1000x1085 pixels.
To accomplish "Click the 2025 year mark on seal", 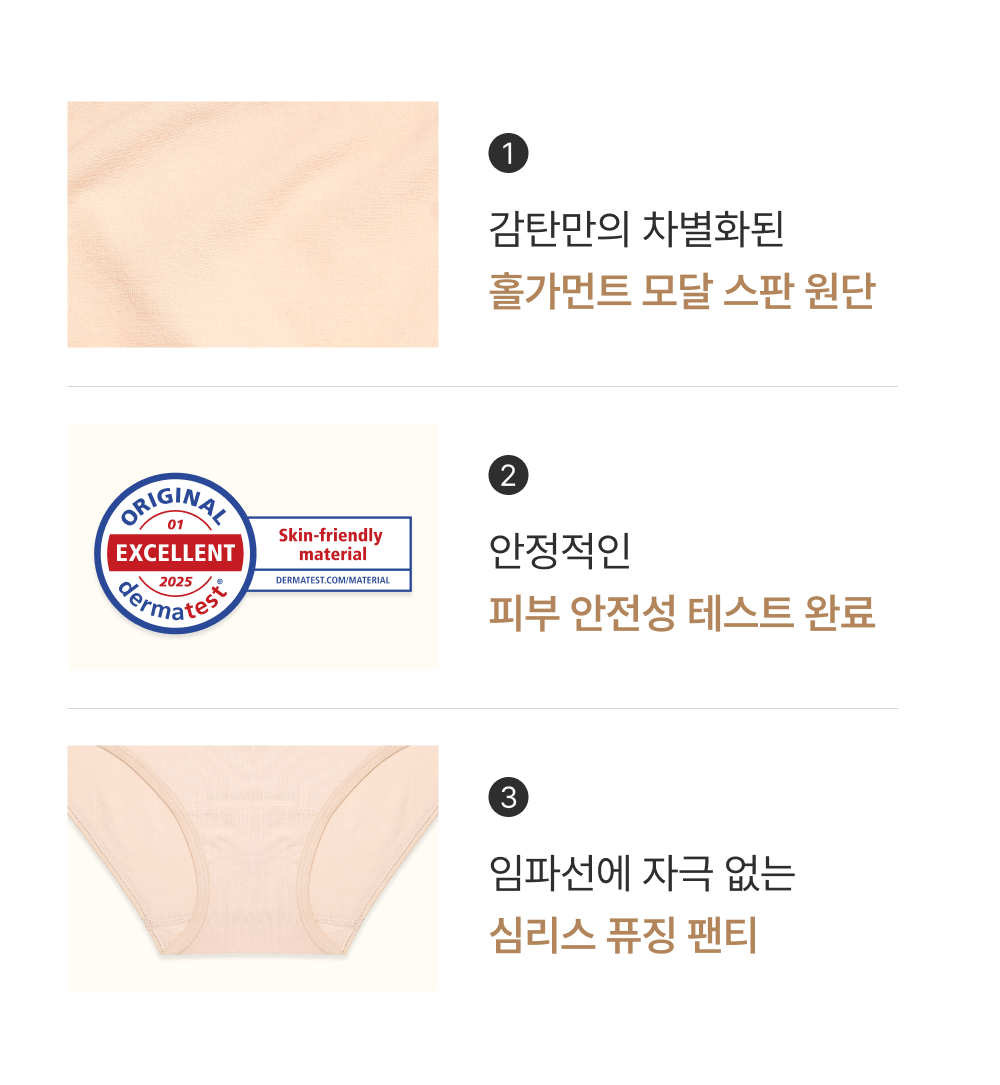I will click(x=175, y=582).
